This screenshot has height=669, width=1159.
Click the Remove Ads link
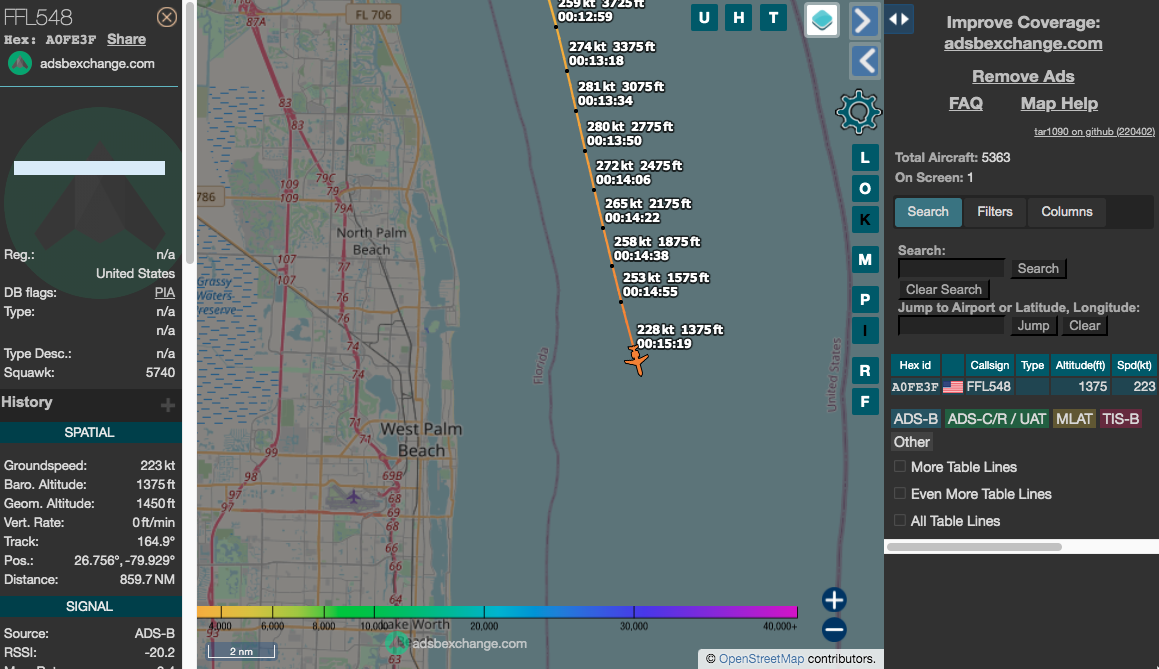[x=1023, y=76]
